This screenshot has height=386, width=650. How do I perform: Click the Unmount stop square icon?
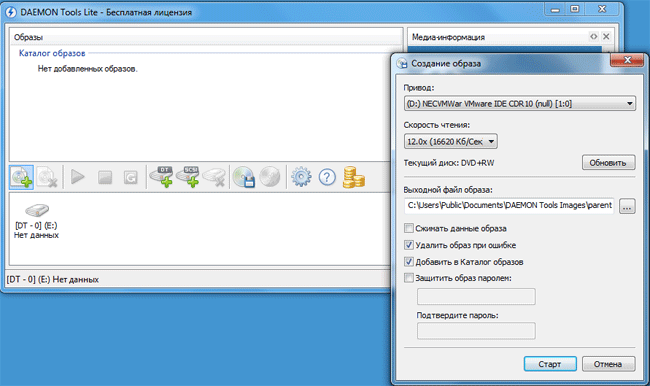[x=105, y=177]
